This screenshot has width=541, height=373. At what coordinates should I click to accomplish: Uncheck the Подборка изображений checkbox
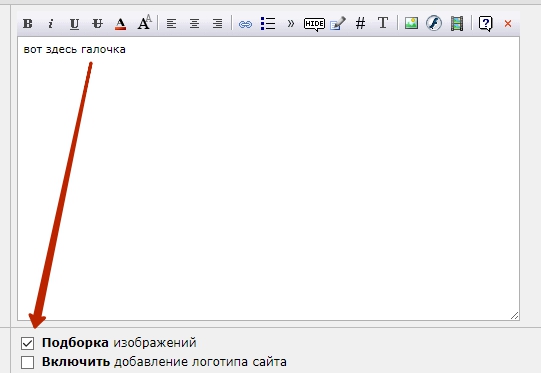click(x=27, y=343)
